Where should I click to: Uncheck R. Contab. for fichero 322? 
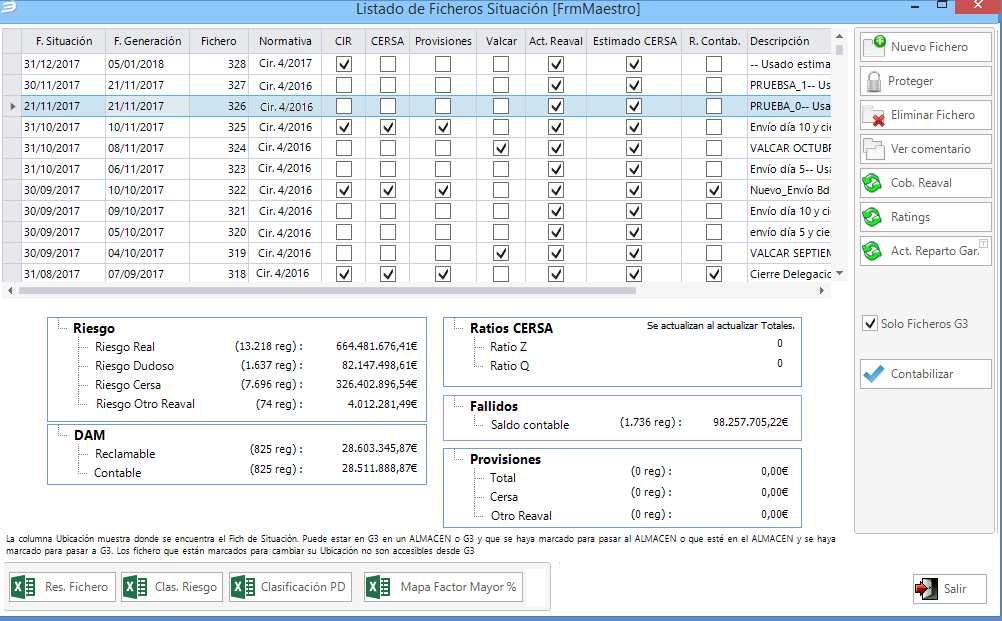point(714,190)
